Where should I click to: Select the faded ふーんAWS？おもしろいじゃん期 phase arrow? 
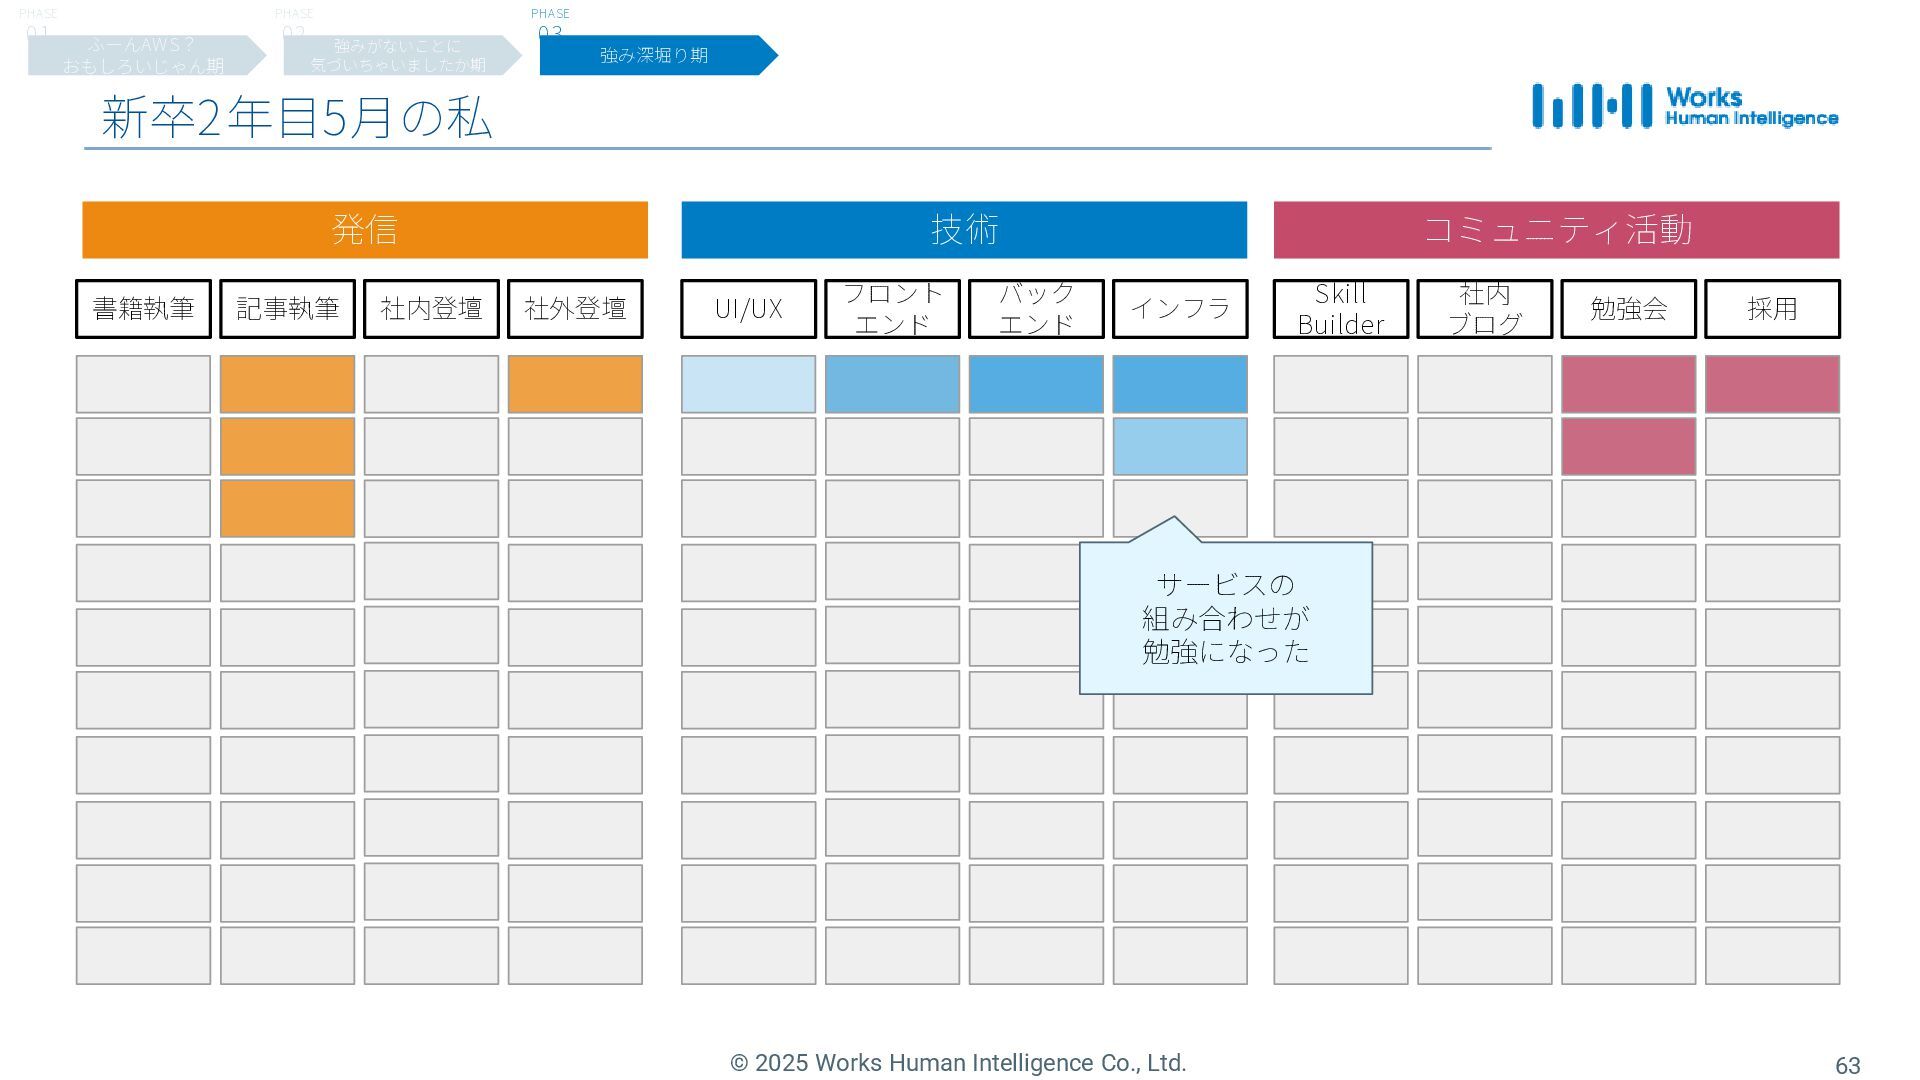pyautogui.click(x=146, y=55)
